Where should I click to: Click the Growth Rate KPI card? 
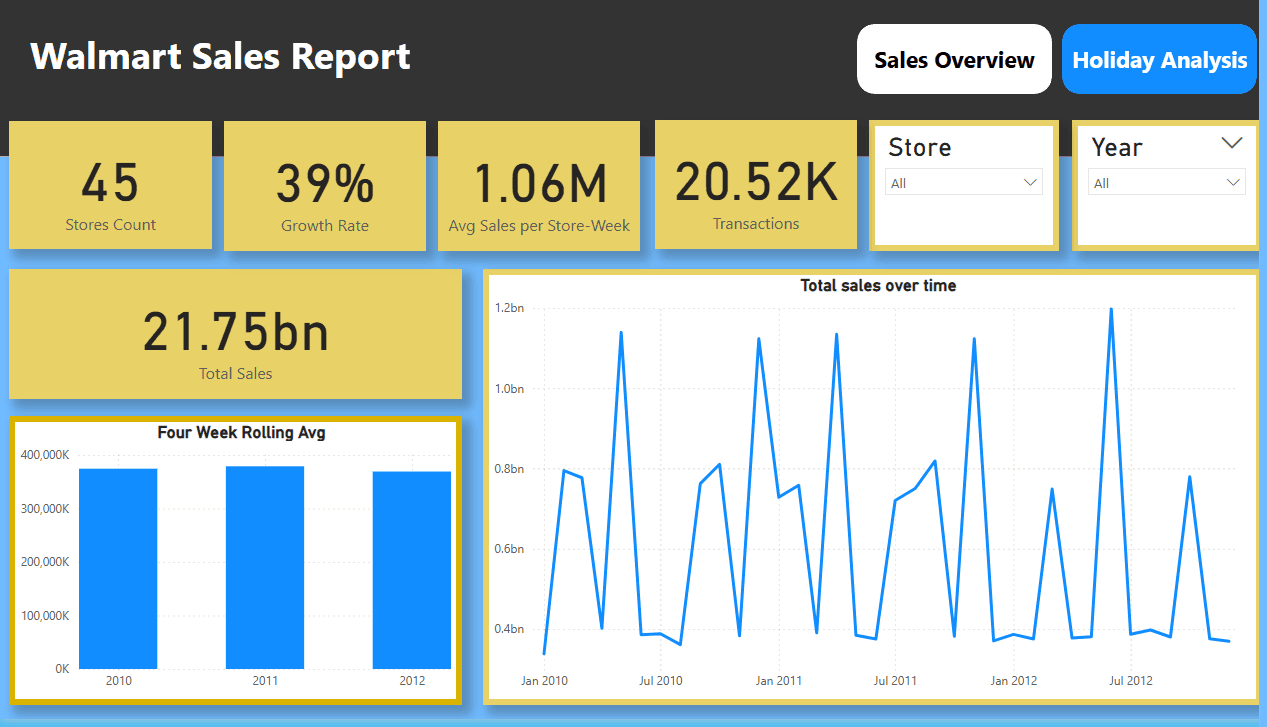325,185
